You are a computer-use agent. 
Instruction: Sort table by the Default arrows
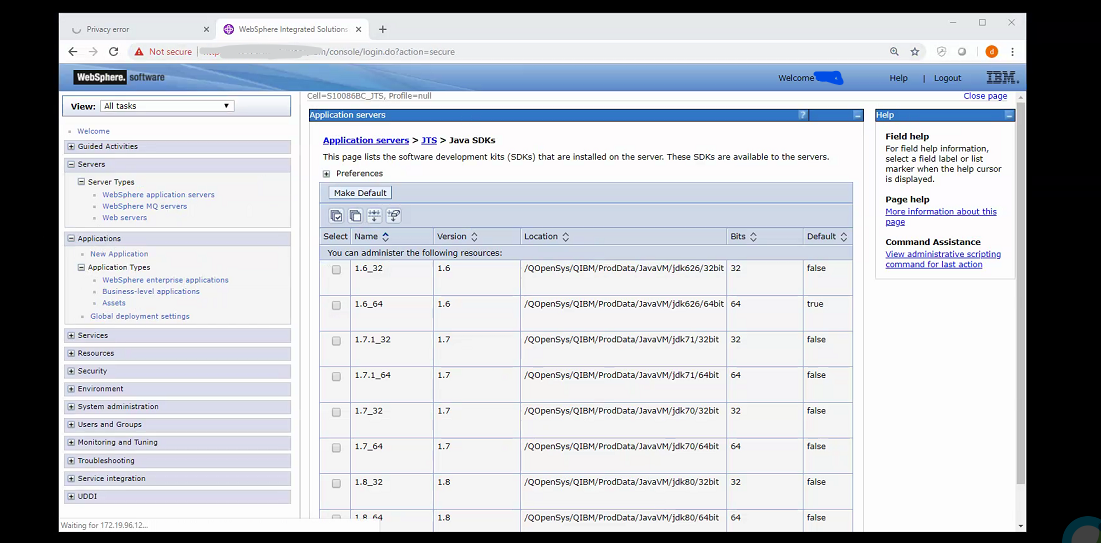coord(843,237)
